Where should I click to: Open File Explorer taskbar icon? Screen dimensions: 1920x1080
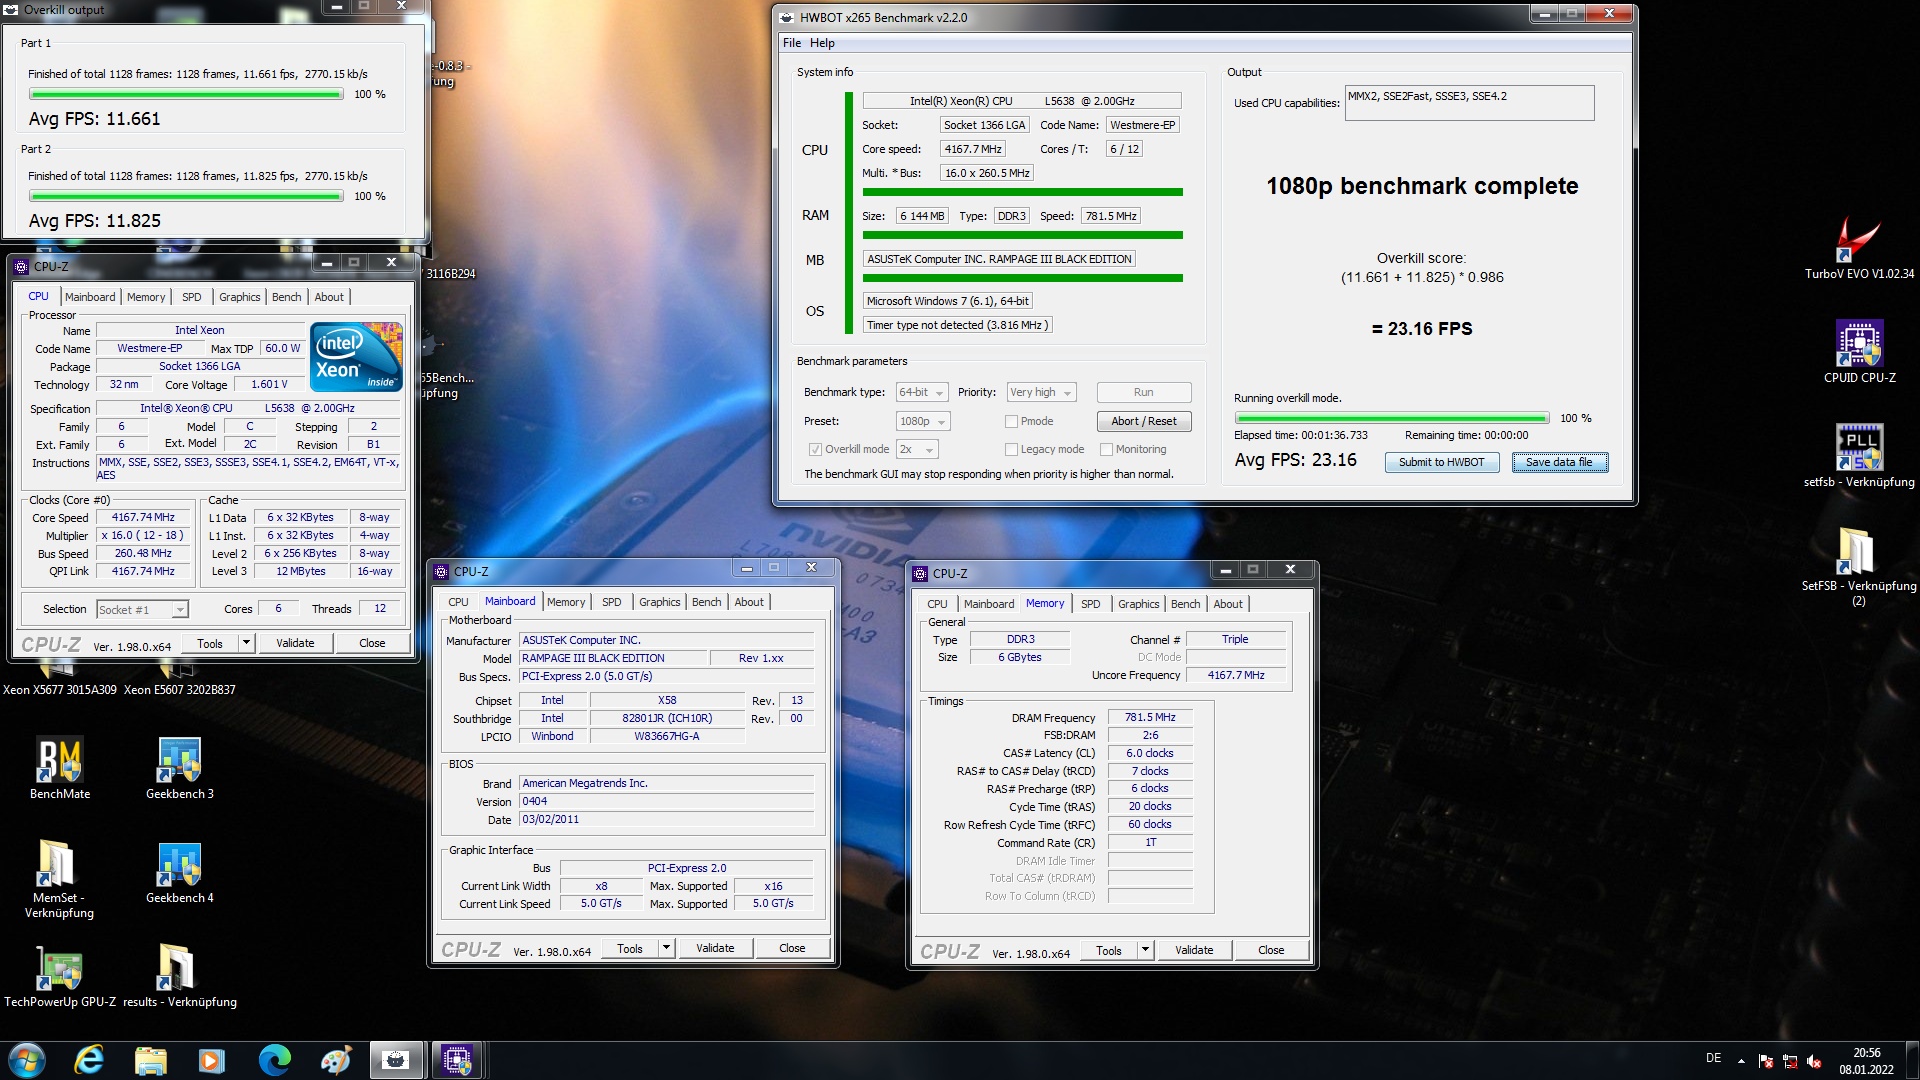(151, 1060)
